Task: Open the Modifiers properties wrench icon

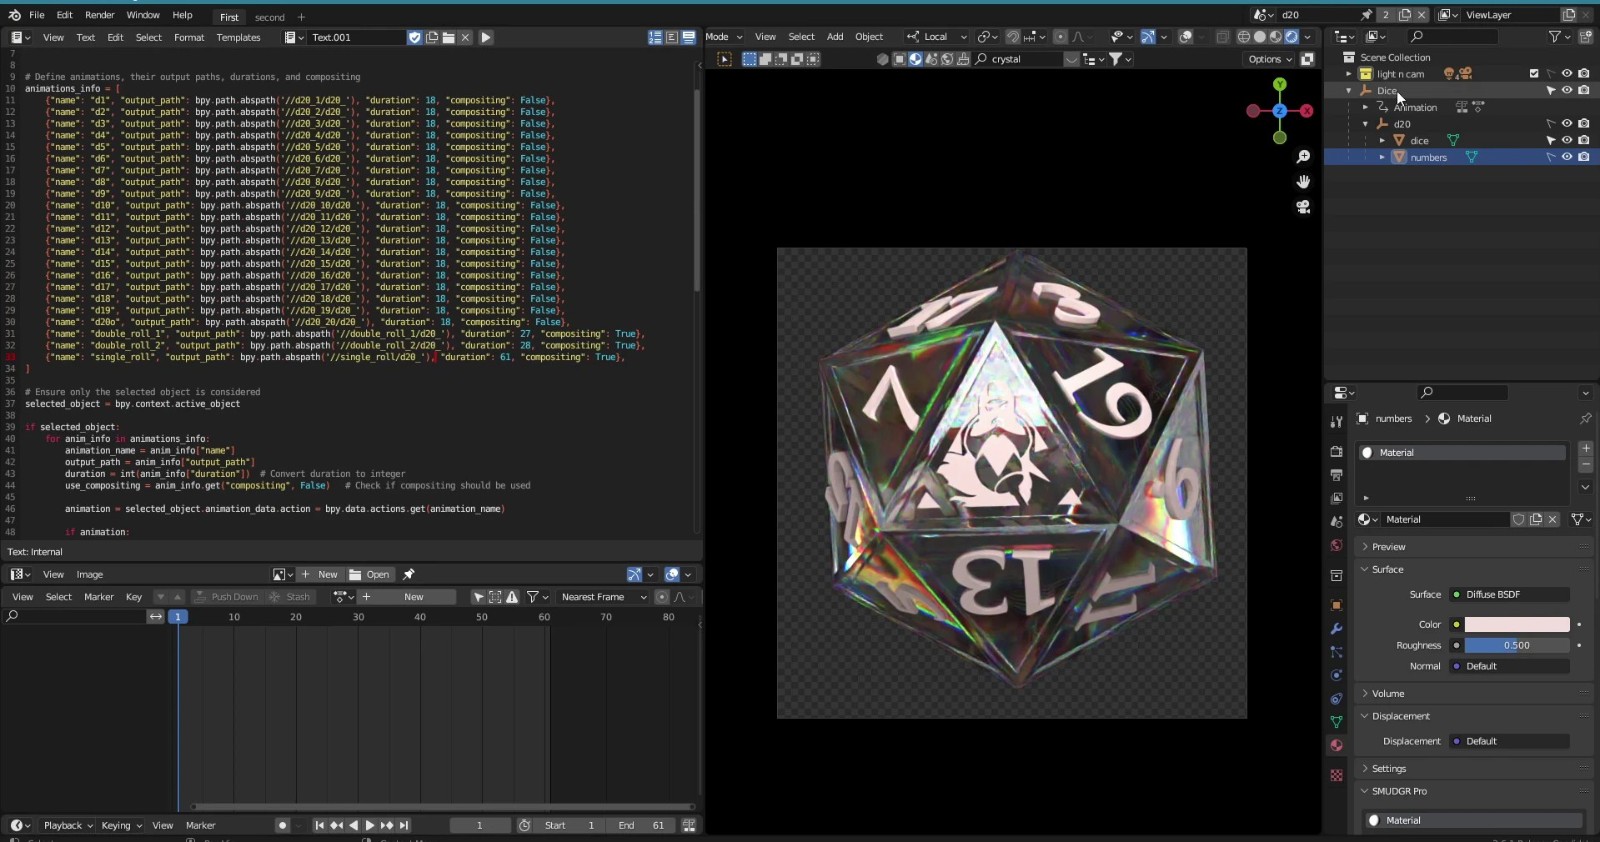Action: 1337,629
